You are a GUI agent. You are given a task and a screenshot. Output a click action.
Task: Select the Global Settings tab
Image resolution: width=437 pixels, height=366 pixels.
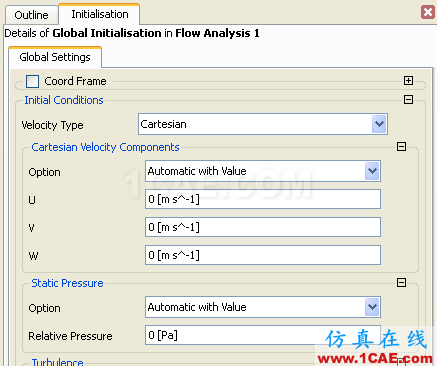pyautogui.click(x=55, y=57)
